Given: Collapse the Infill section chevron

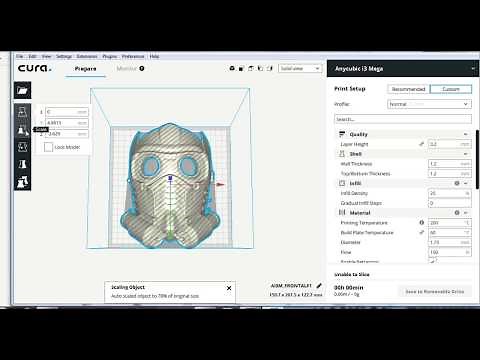Looking at the screenshot, I should coord(466,183).
